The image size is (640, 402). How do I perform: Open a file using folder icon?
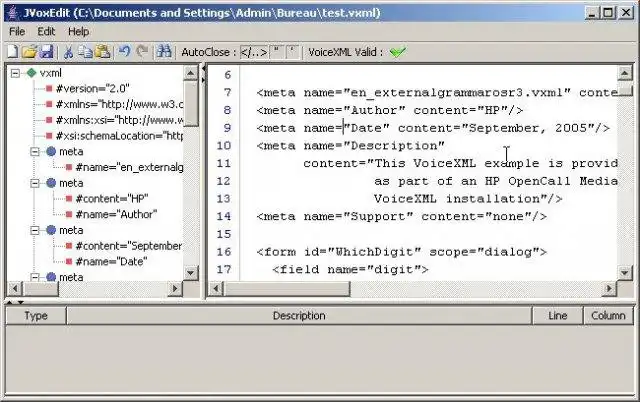[29, 52]
